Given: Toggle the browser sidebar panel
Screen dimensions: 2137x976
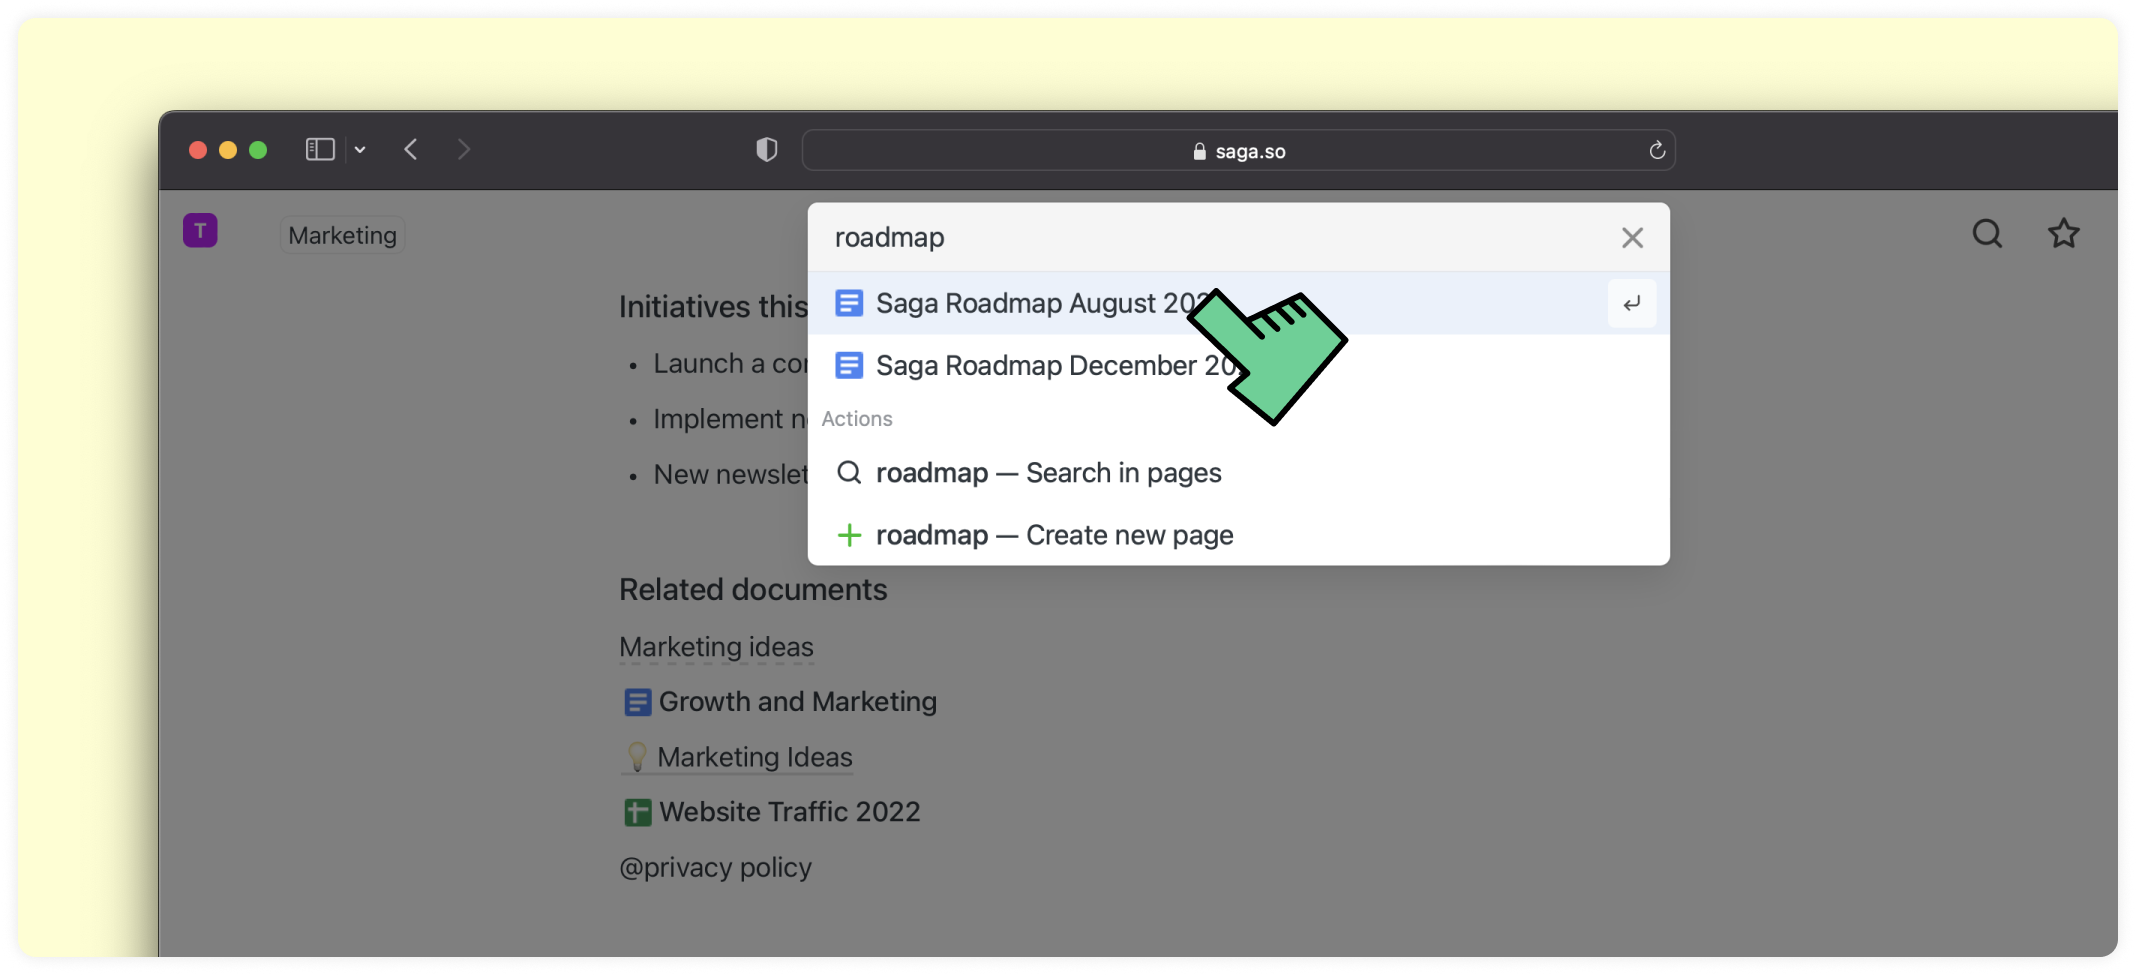Looking at the screenshot, I should (320, 150).
